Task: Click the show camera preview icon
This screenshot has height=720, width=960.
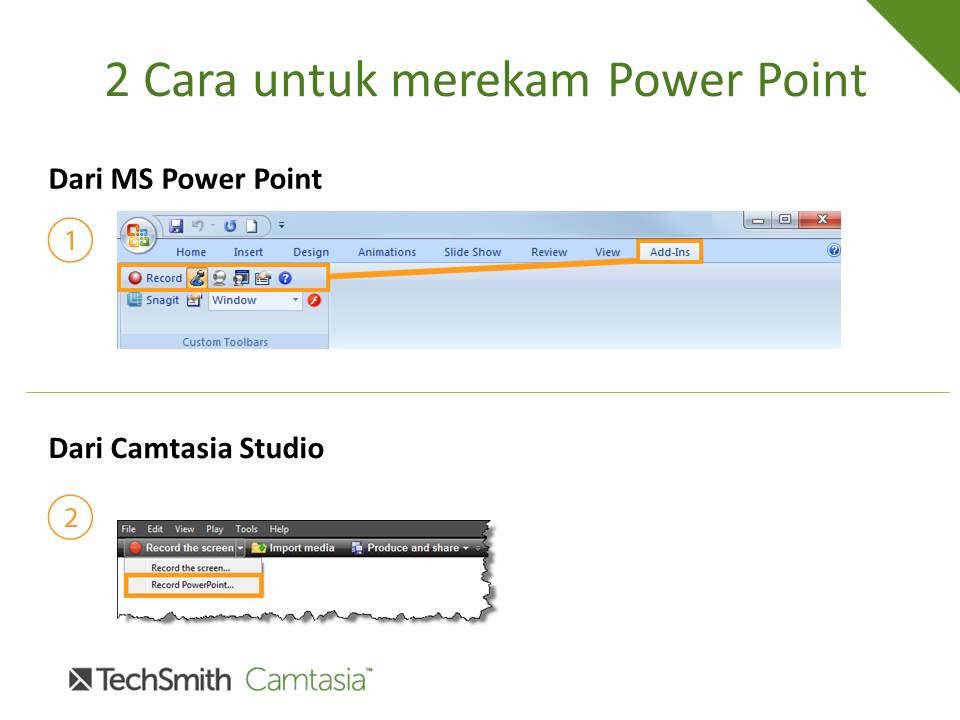Action: point(241,279)
